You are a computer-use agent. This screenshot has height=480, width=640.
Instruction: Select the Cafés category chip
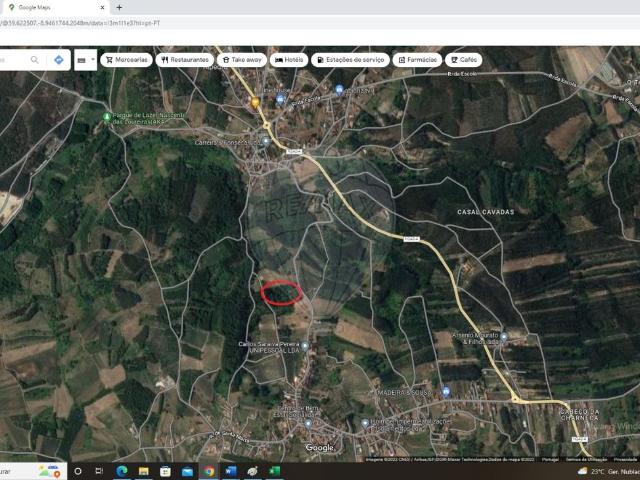click(x=464, y=60)
